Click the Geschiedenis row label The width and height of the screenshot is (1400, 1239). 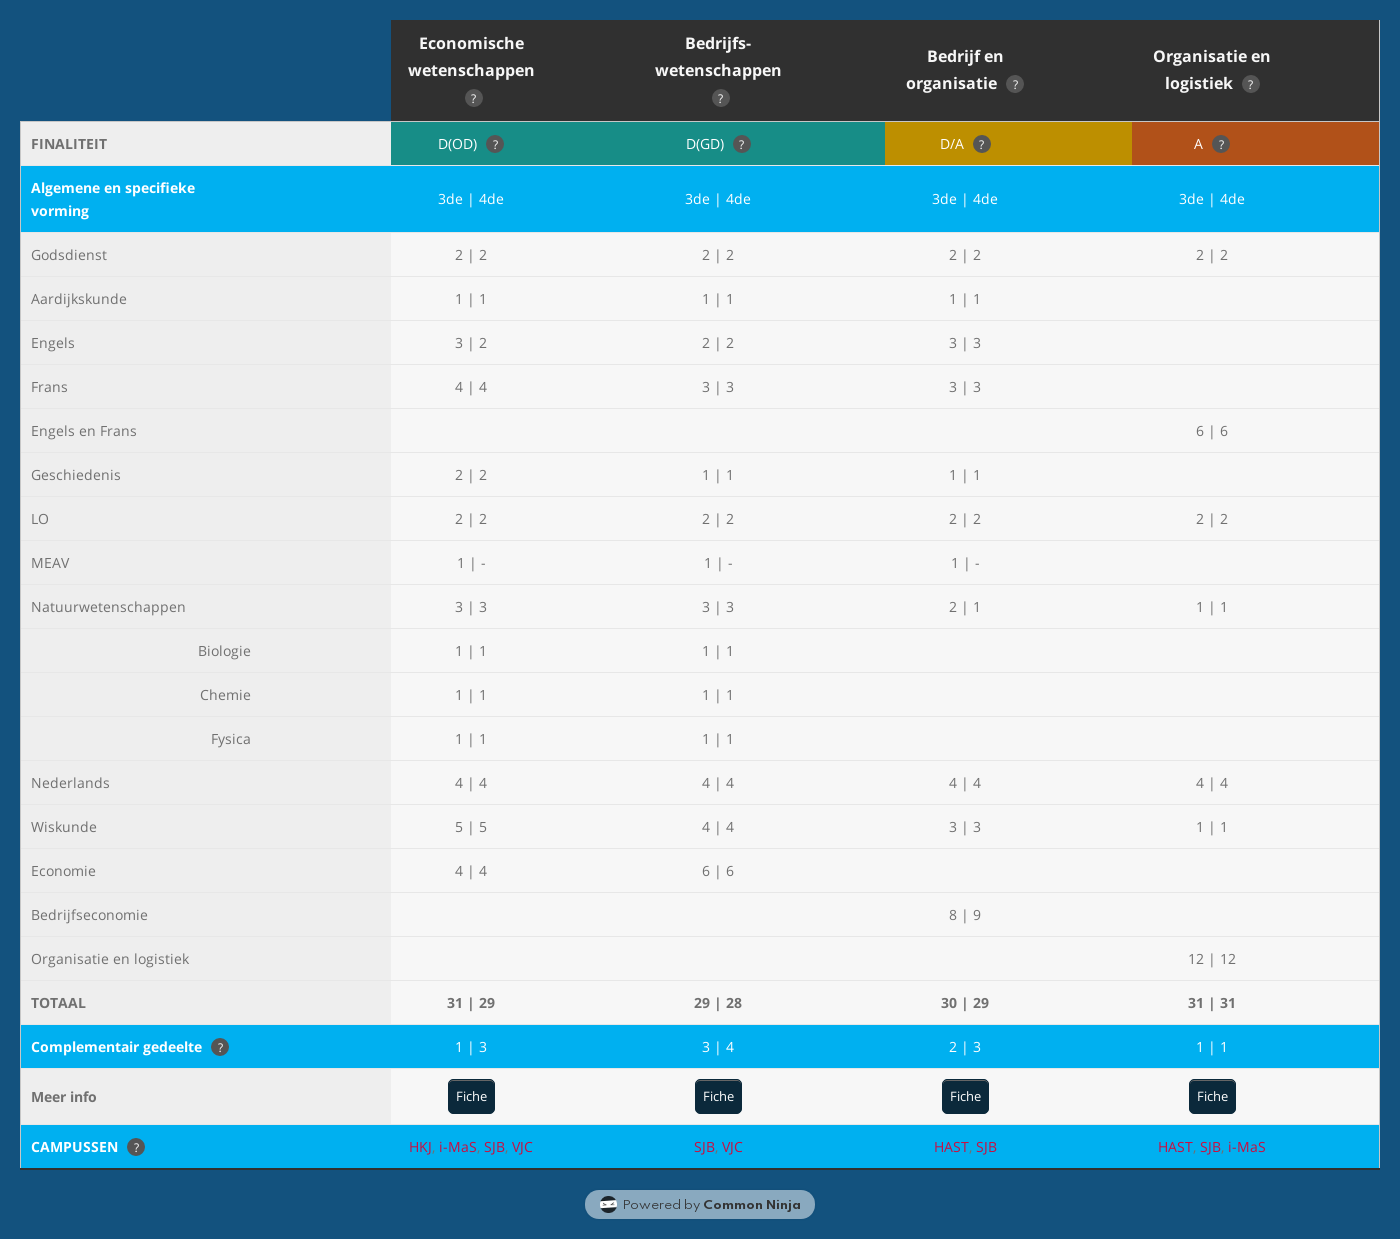(x=76, y=475)
